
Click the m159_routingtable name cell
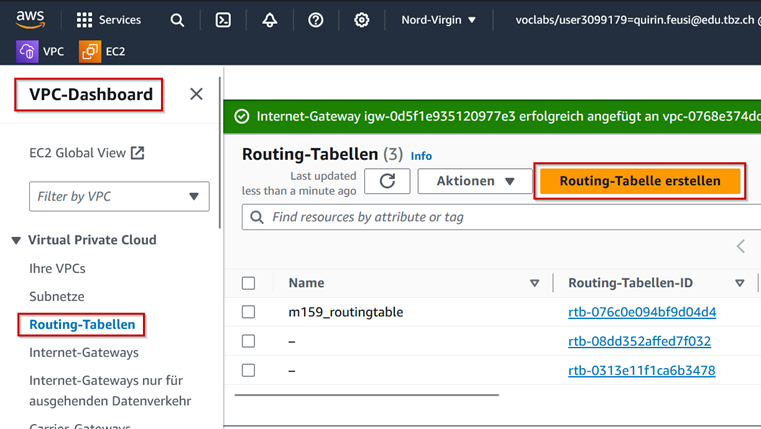pyautogui.click(x=346, y=312)
